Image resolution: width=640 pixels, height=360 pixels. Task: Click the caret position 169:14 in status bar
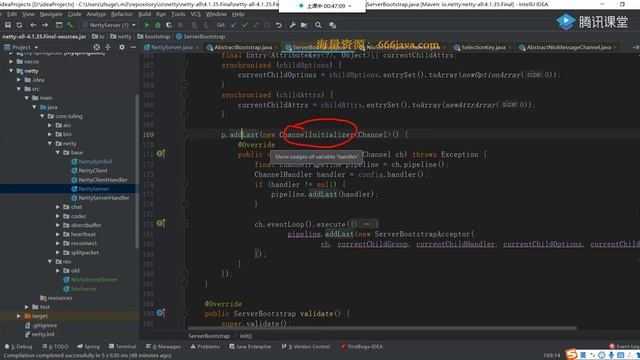tap(551, 356)
